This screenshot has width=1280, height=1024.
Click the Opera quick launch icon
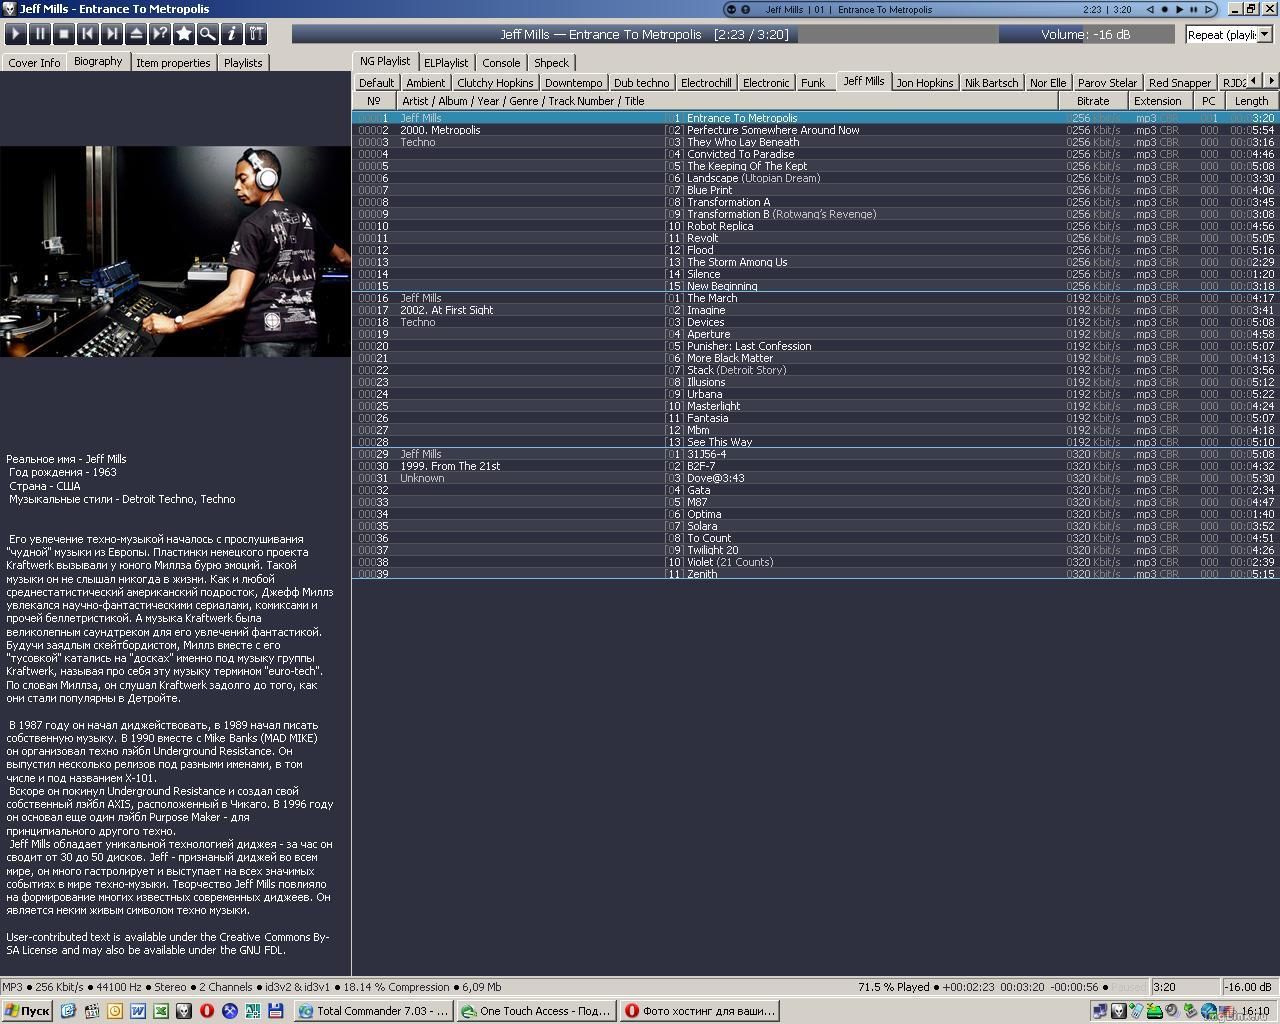point(207,1011)
